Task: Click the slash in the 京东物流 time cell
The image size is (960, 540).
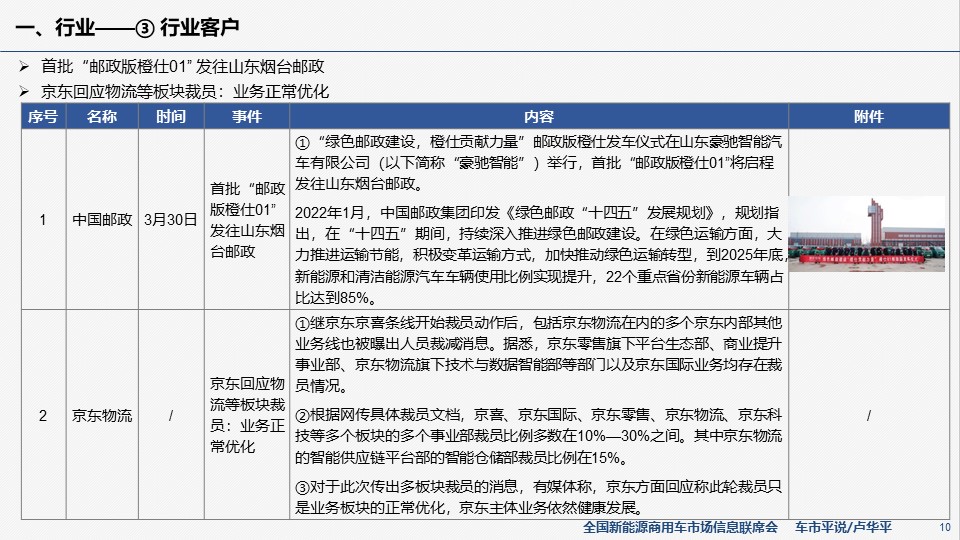Action: (x=171, y=416)
